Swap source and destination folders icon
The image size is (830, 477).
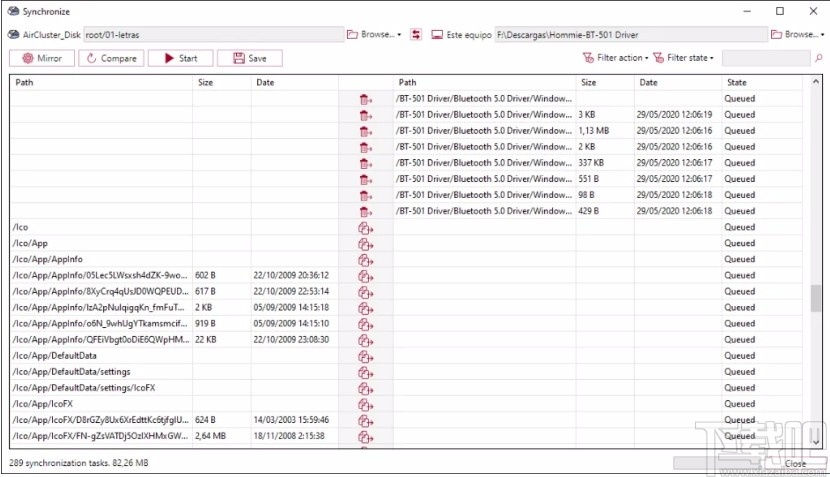416,34
